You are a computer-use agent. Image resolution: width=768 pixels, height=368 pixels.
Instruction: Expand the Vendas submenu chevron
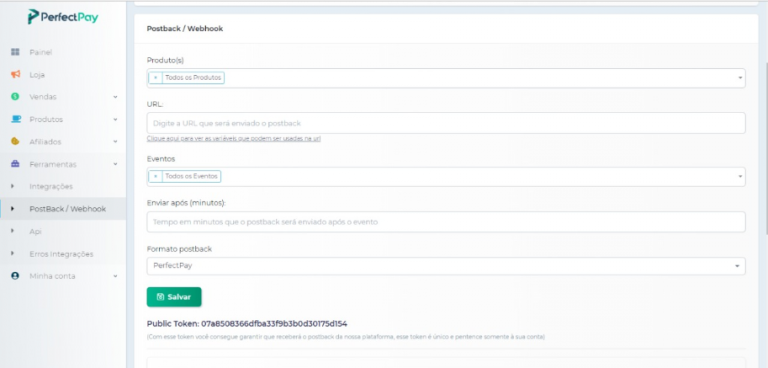[x=115, y=97]
